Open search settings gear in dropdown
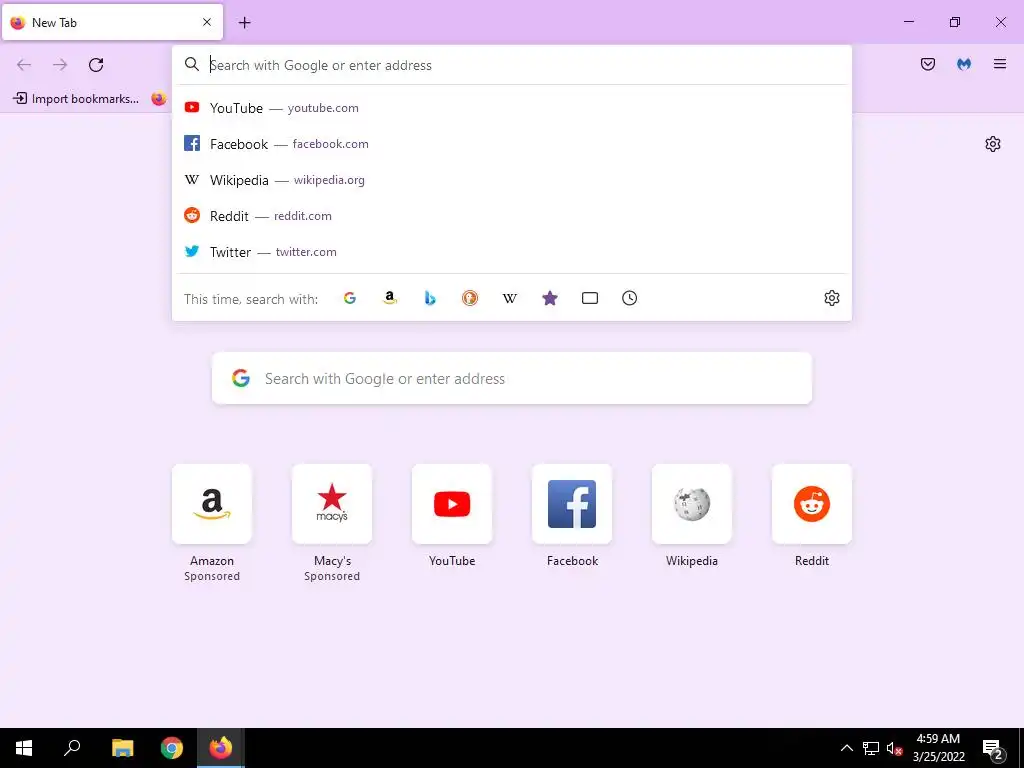 click(x=831, y=298)
